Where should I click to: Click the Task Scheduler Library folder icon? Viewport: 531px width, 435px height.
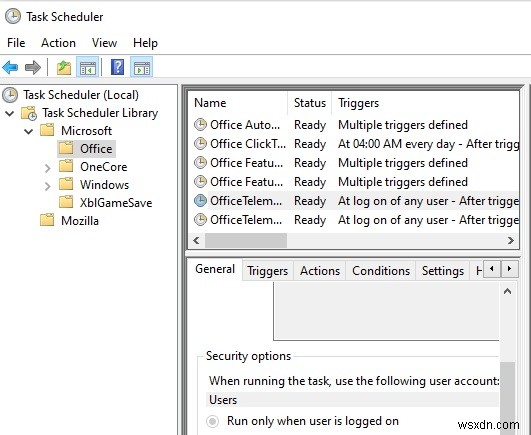pos(29,113)
